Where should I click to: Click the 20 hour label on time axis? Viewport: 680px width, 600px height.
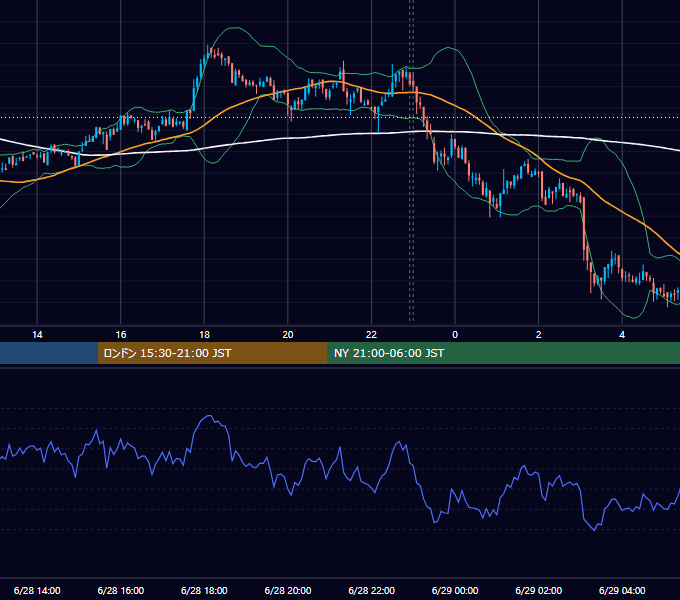tap(288, 335)
